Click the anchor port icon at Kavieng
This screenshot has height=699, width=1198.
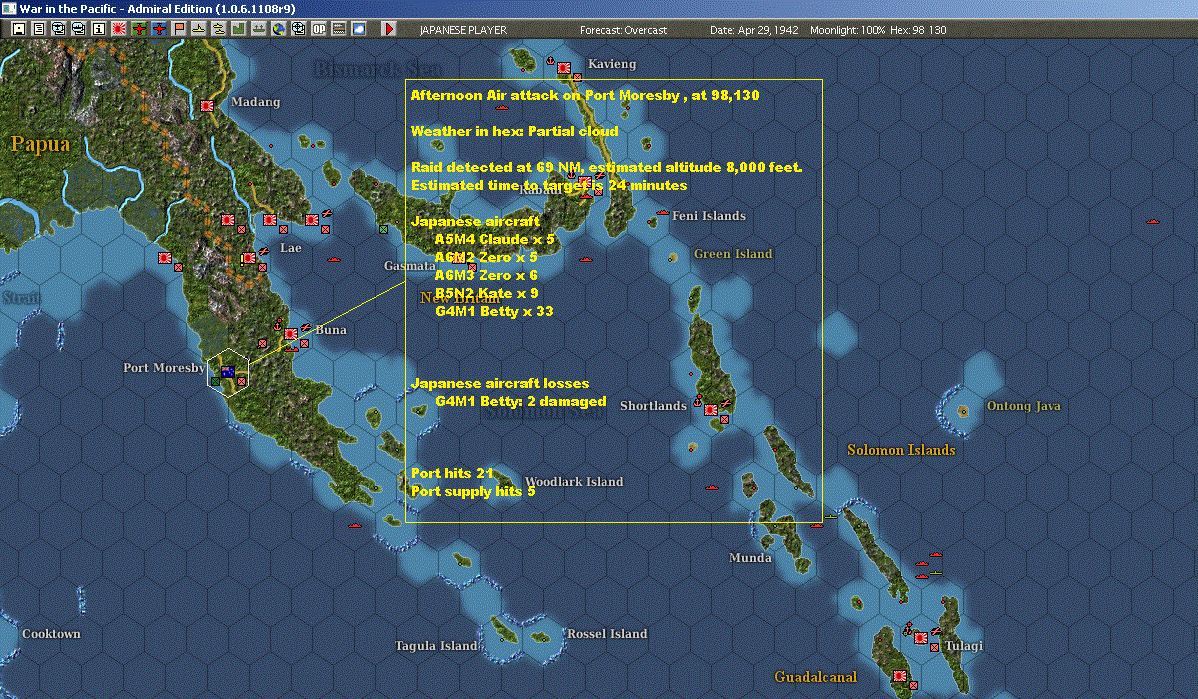tap(549, 60)
